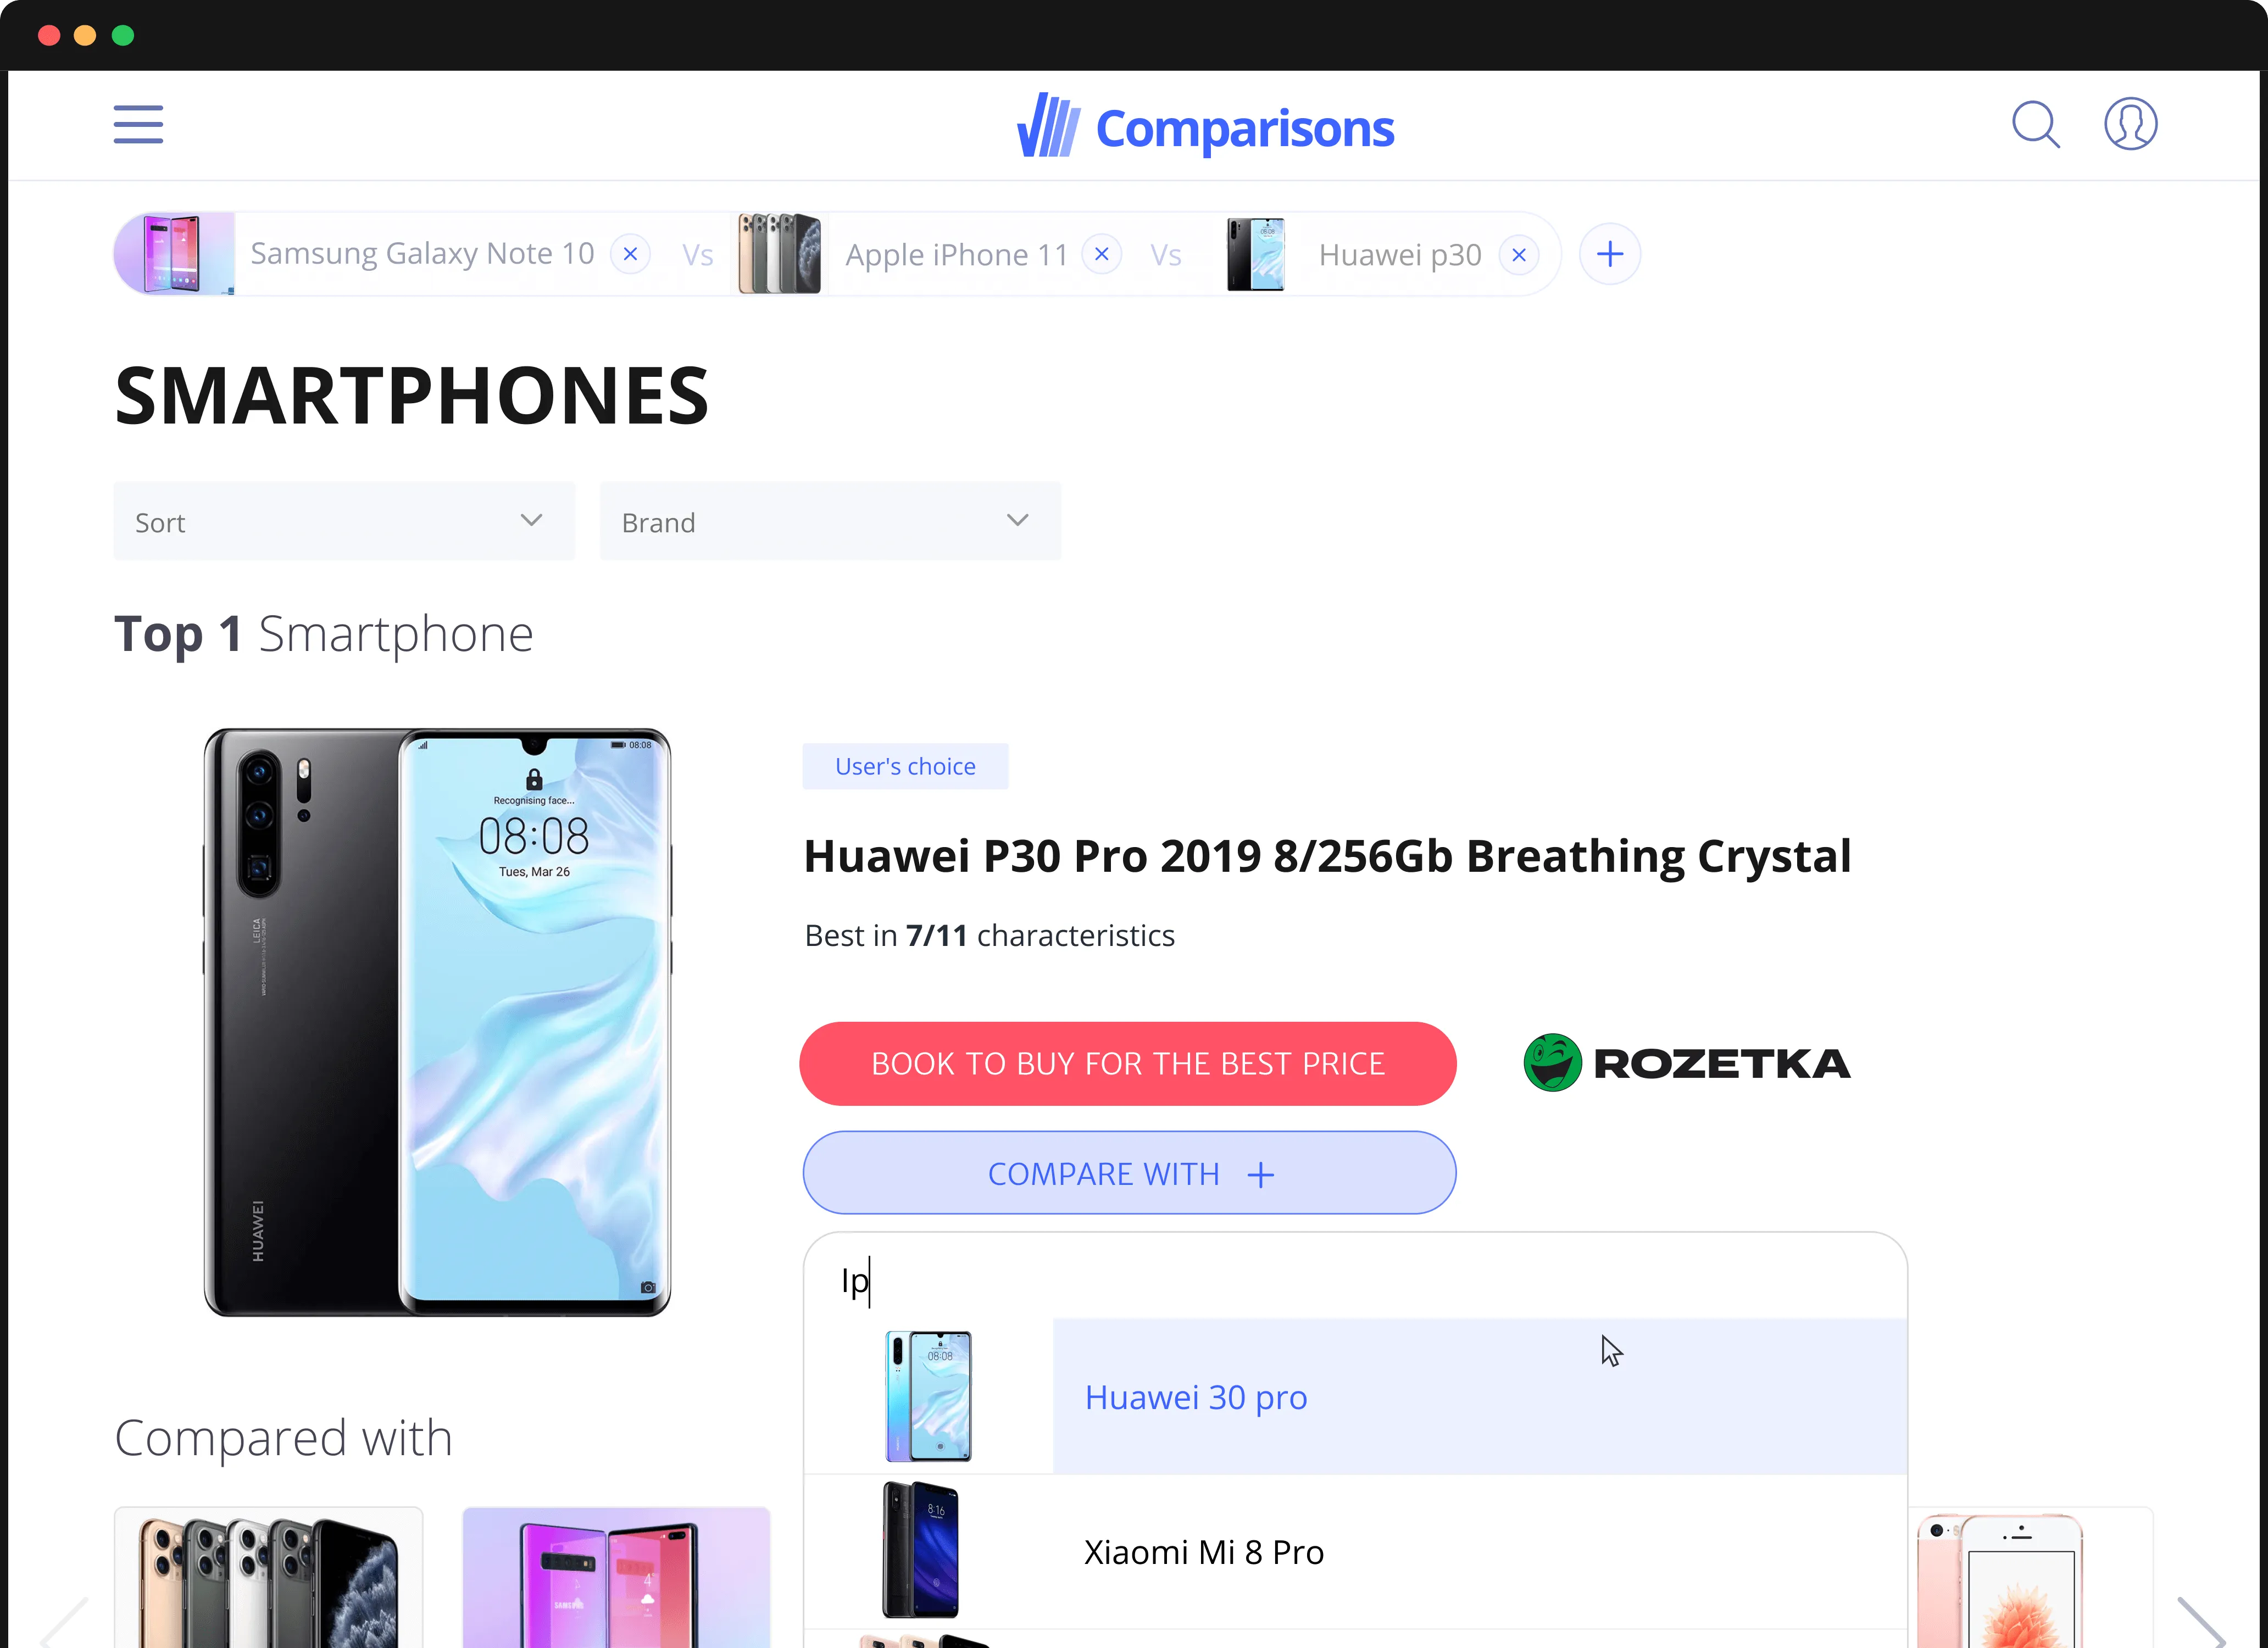
Task: Click the search magnifier icon
Action: pyautogui.click(x=2035, y=125)
